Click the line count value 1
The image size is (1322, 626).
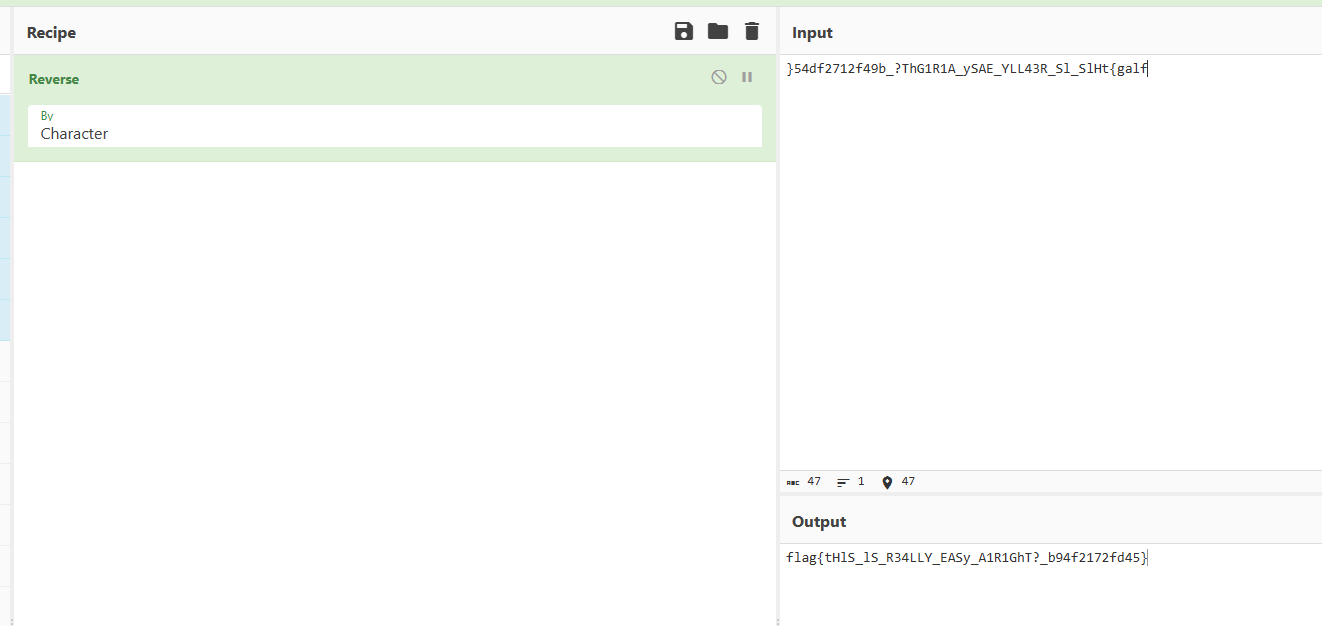(x=861, y=482)
